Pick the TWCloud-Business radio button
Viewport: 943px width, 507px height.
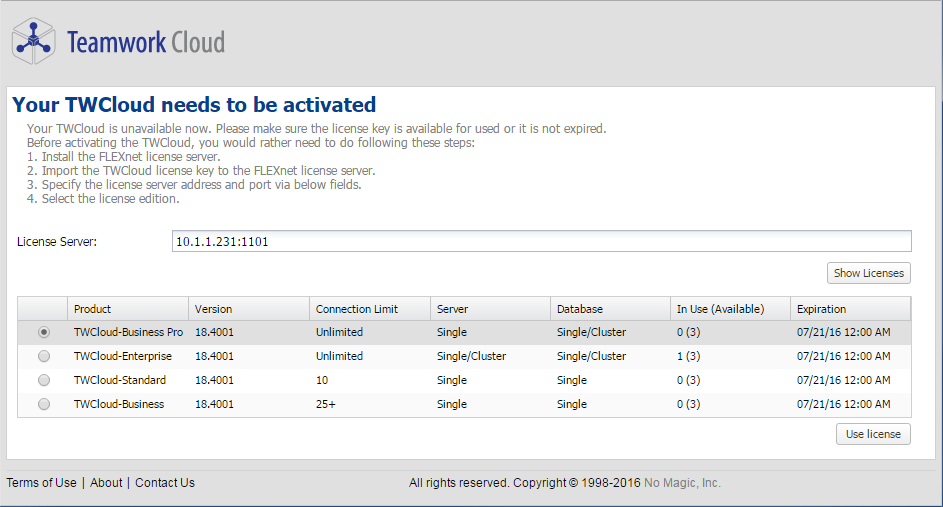click(x=43, y=404)
